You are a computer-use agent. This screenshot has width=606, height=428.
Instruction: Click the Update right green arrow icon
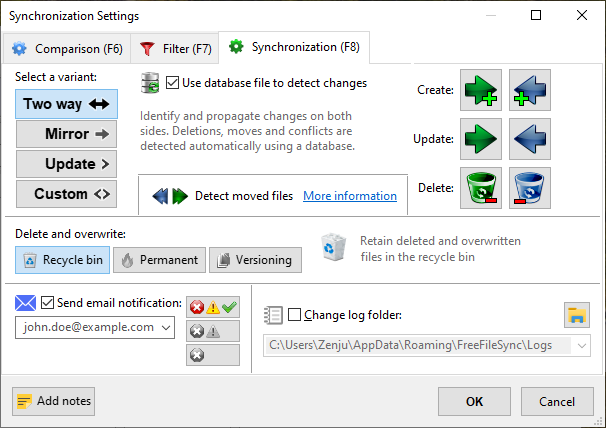click(x=481, y=139)
